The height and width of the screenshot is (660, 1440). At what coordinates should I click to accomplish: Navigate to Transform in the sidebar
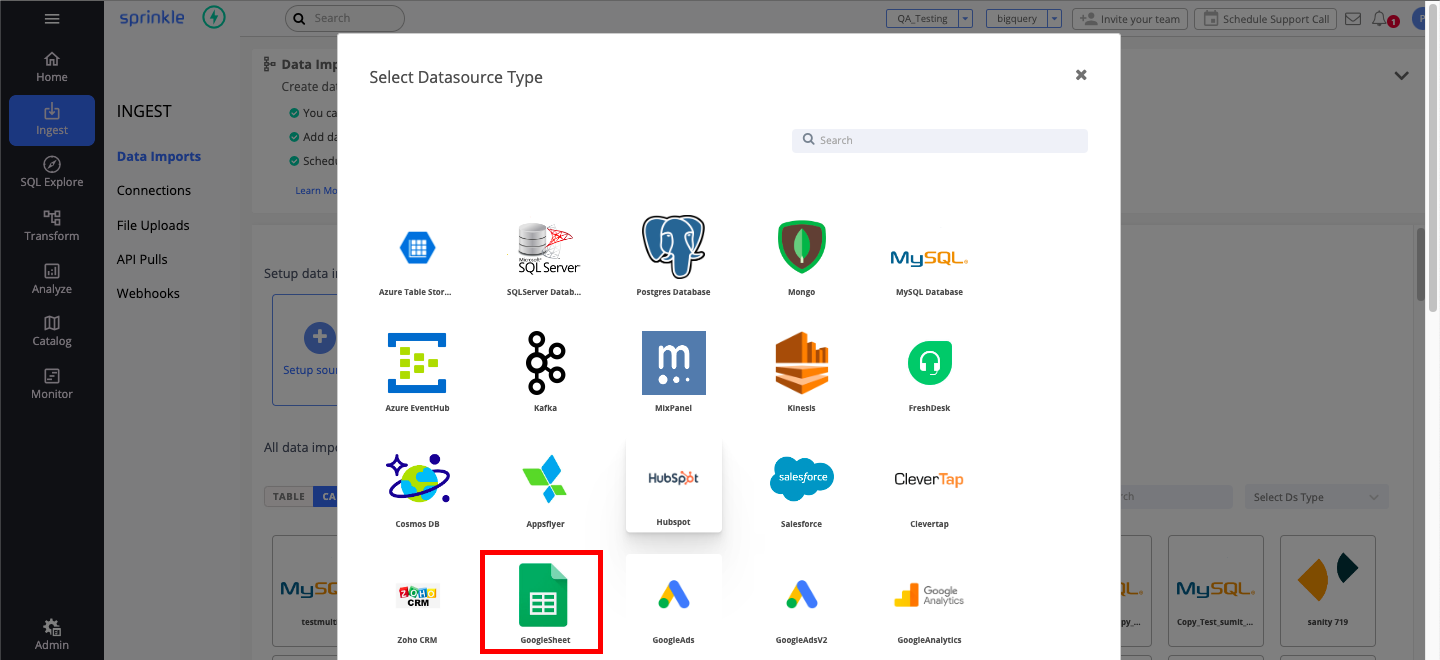[x=52, y=226]
